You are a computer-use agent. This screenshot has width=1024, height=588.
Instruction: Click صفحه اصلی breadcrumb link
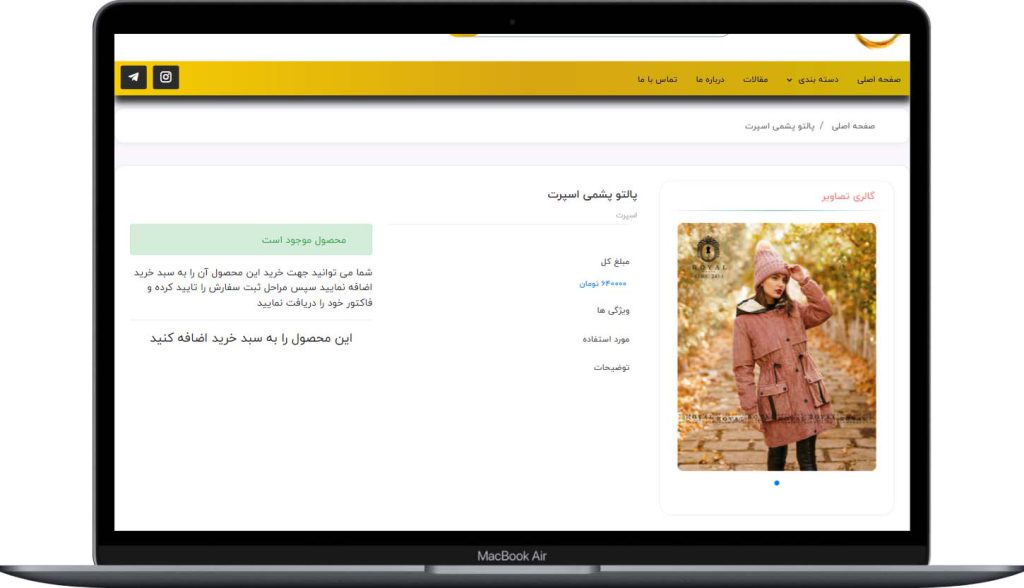click(853, 126)
